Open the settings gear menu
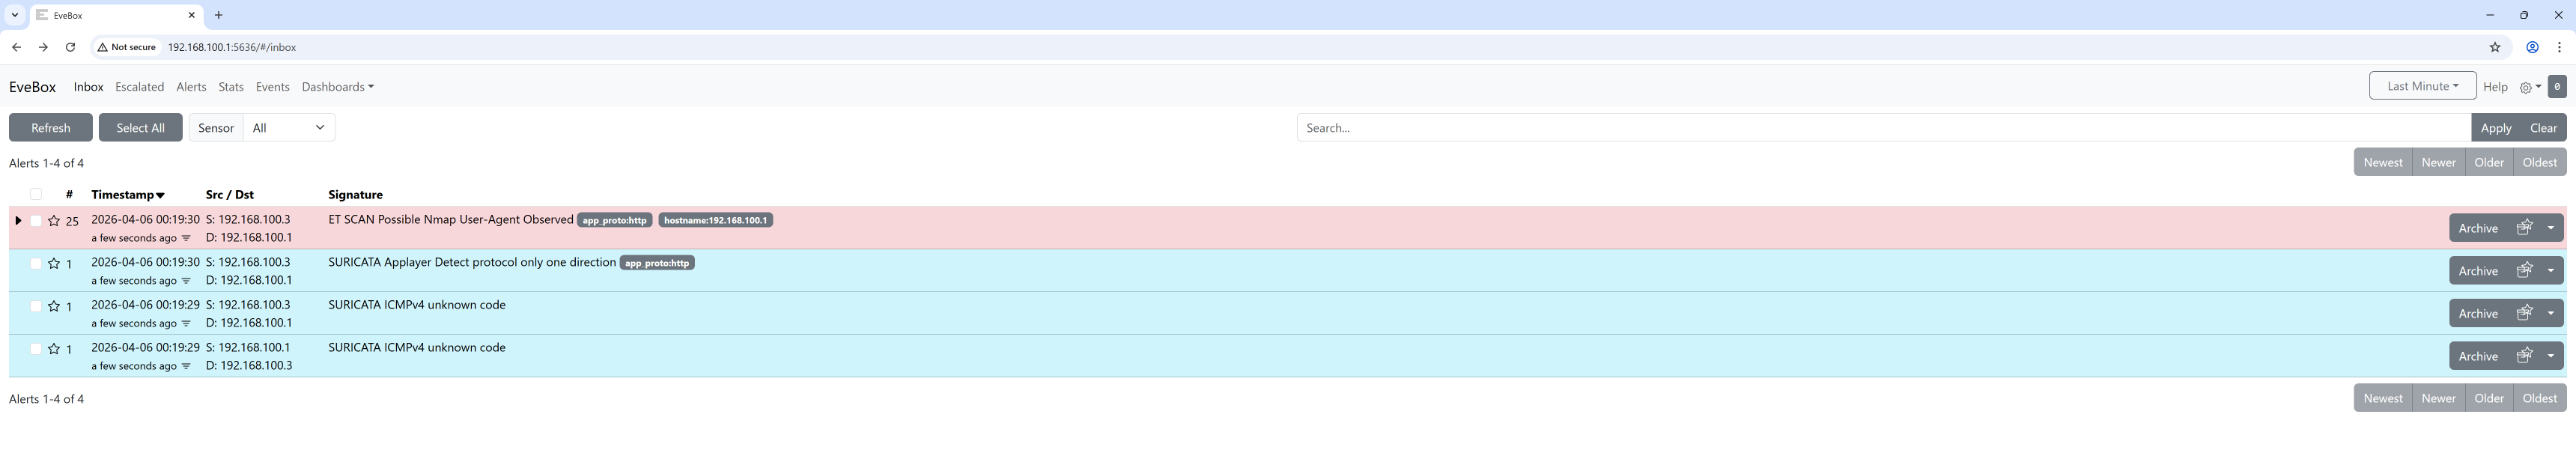This screenshot has height=450, width=2576. point(2529,87)
